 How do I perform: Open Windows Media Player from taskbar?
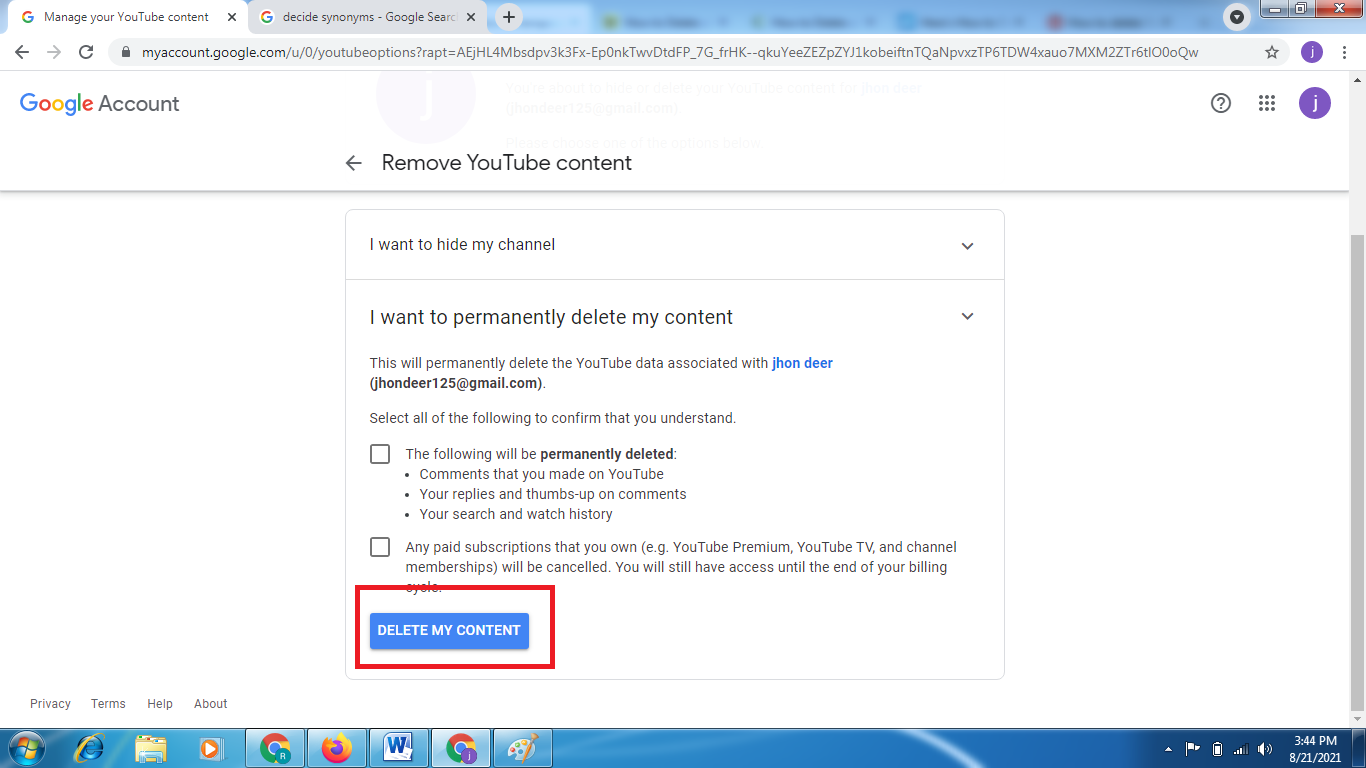pos(211,748)
